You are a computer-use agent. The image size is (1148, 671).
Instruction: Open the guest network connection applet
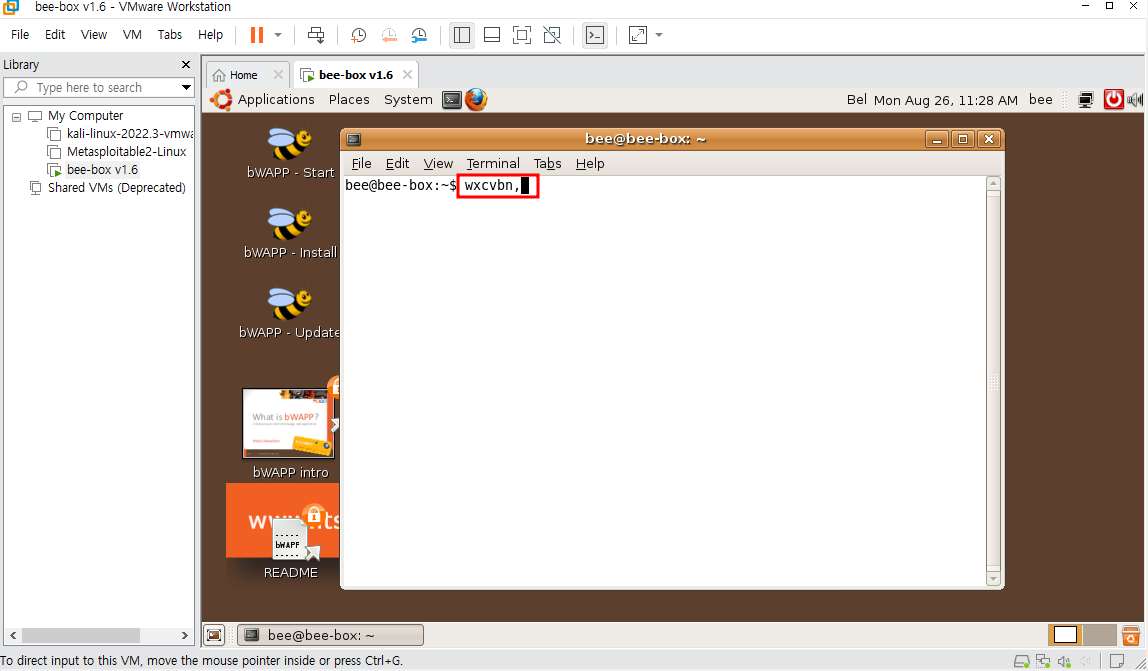(x=1086, y=100)
